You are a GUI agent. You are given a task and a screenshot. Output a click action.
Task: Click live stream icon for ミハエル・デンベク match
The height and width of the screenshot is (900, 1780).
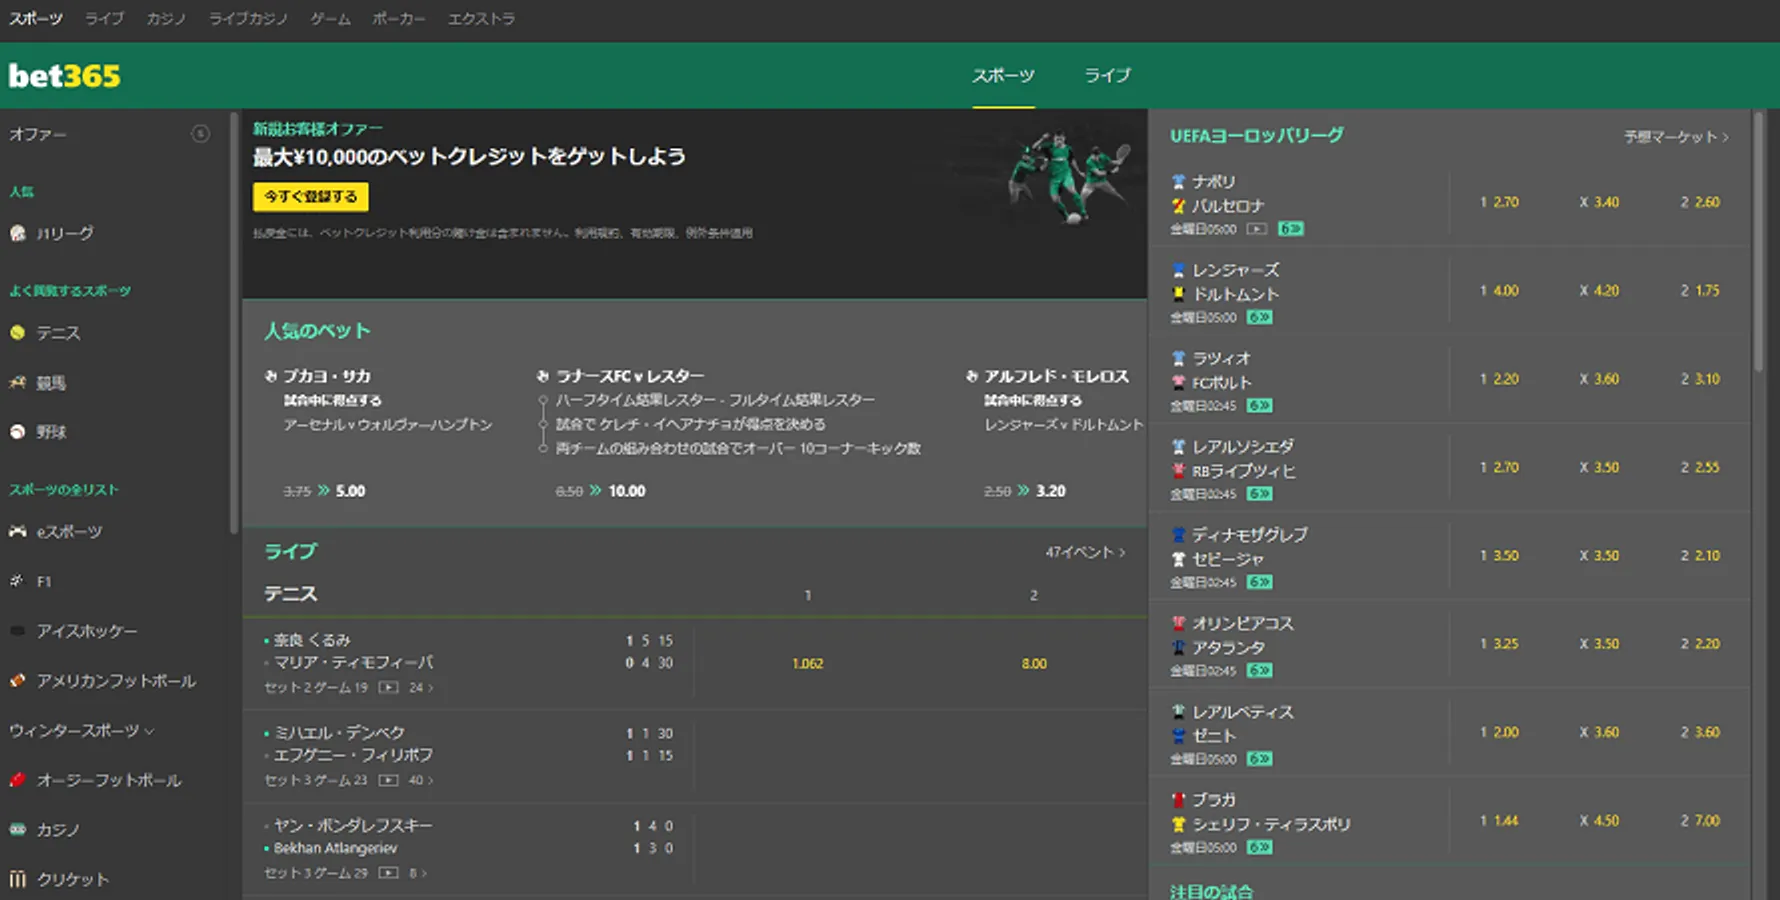(x=389, y=780)
